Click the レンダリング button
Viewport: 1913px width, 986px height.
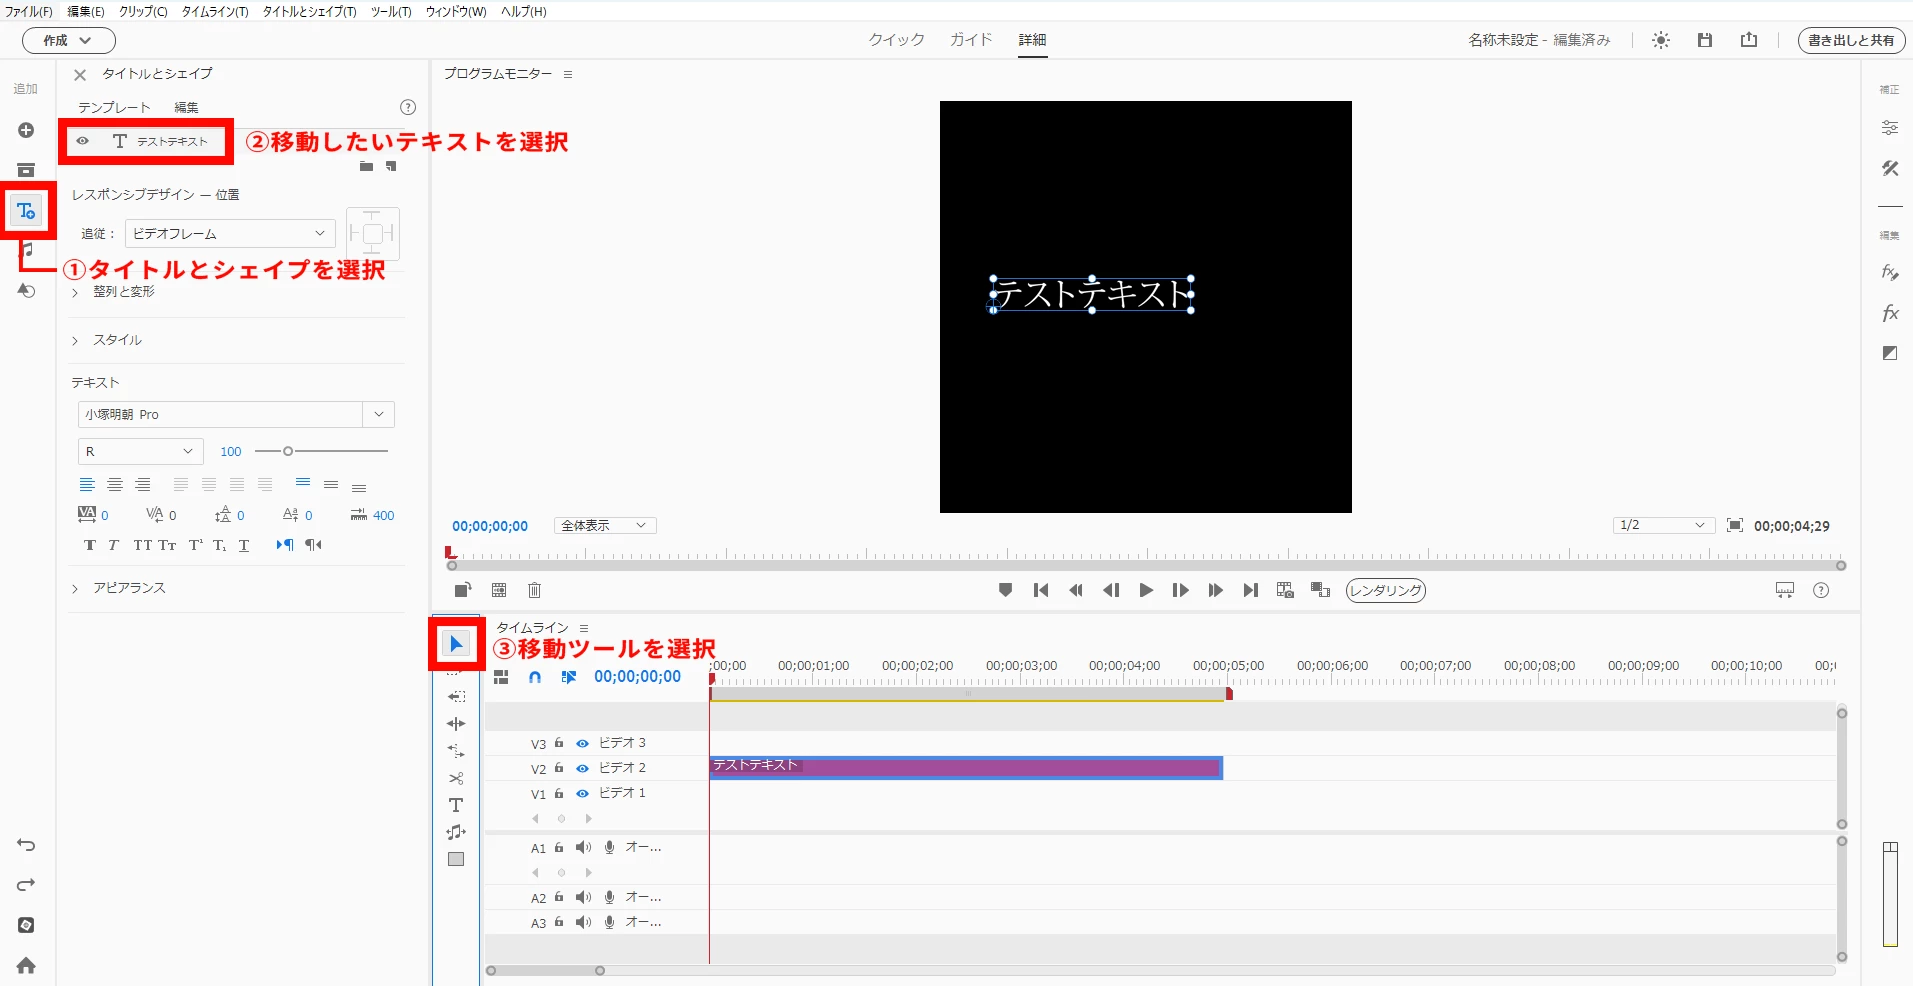tap(1386, 590)
